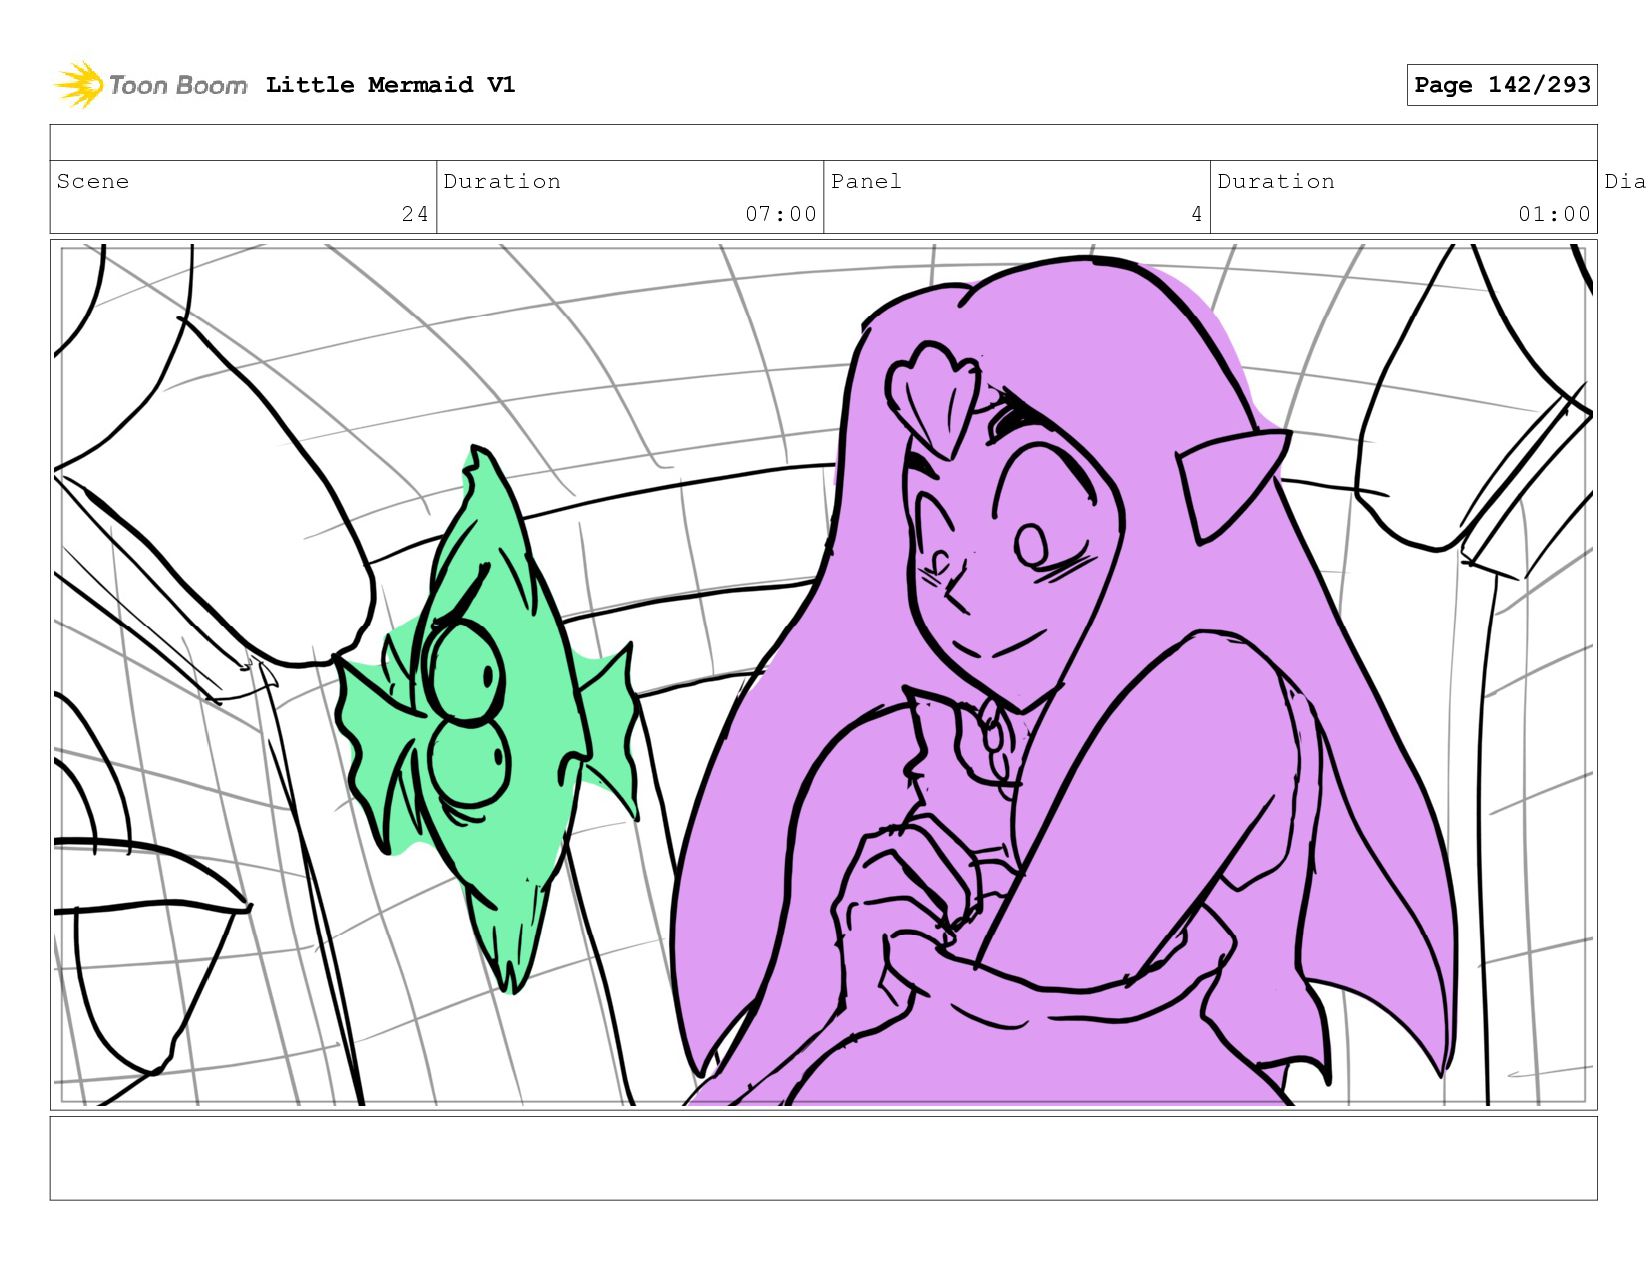
Task: Select the 'Little Mermaid V1' title text
Action: click(x=390, y=85)
